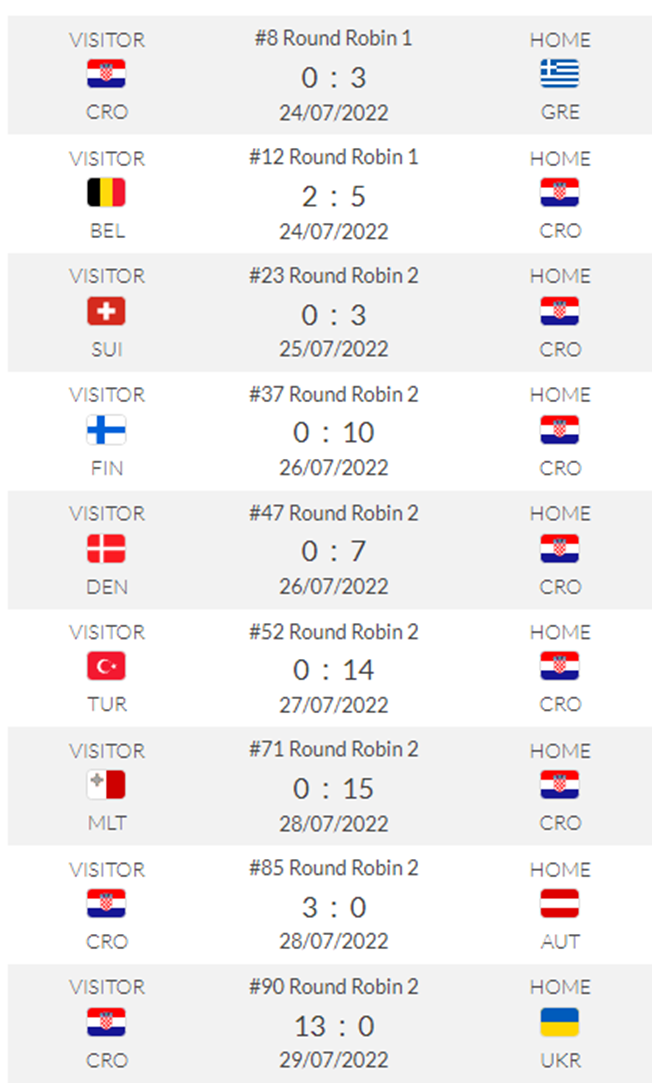Click the Finland flag icon
The height and width of the screenshot is (1083, 652).
[x=106, y=430]
